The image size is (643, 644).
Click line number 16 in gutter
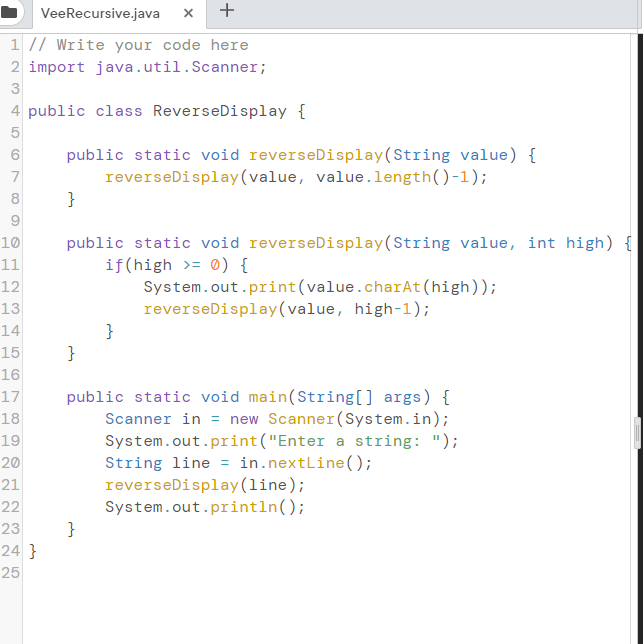click(x=10, y=375)
